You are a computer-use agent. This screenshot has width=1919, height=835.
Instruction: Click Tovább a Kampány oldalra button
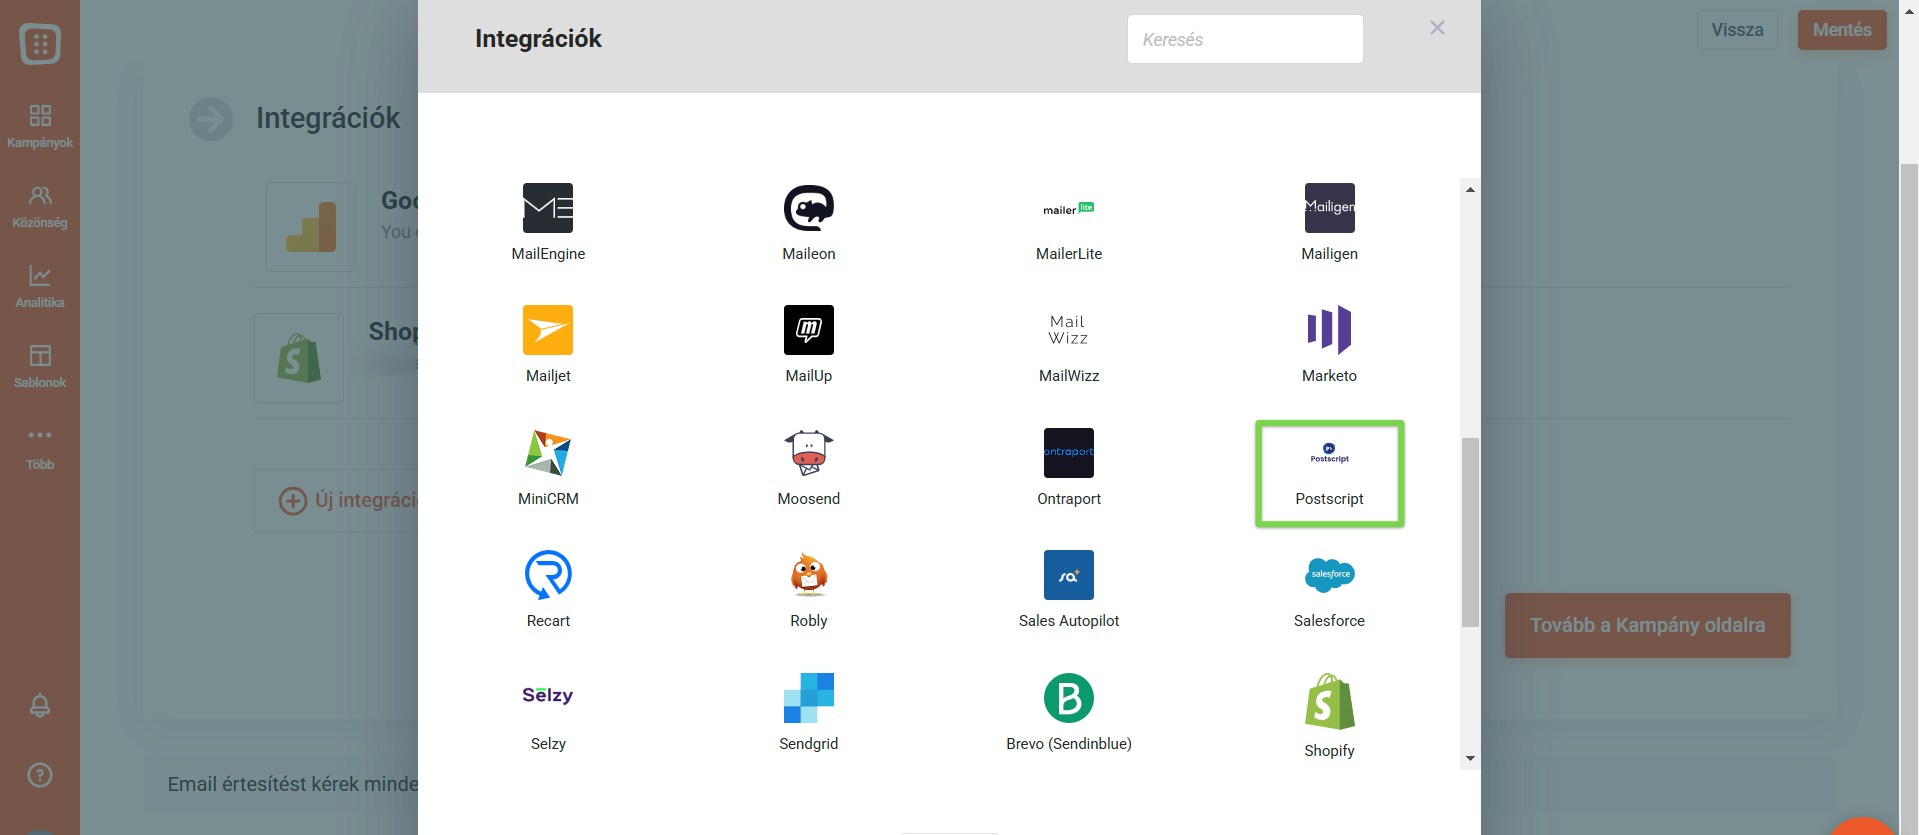pos(1647,625)
